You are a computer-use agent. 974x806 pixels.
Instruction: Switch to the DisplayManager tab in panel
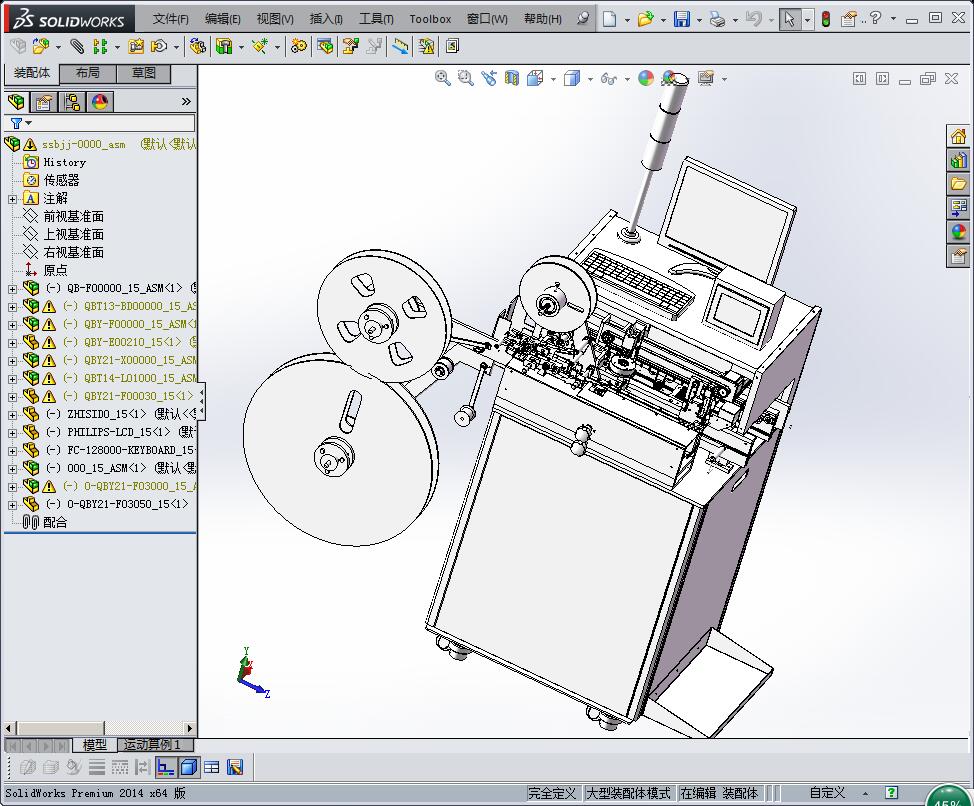pos(99,102)
